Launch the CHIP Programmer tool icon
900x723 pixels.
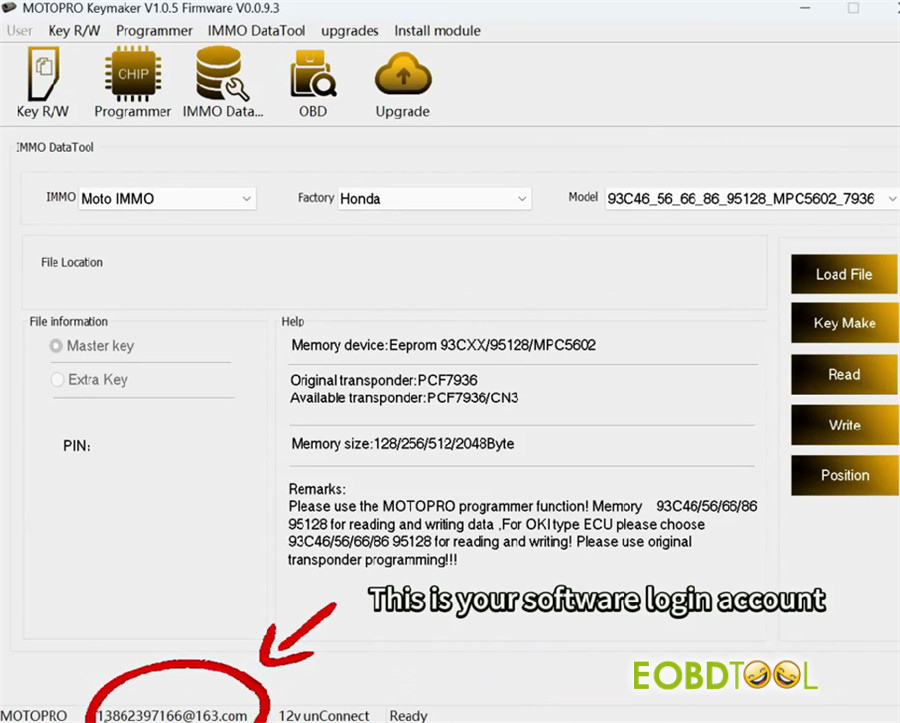click(133, 83)
